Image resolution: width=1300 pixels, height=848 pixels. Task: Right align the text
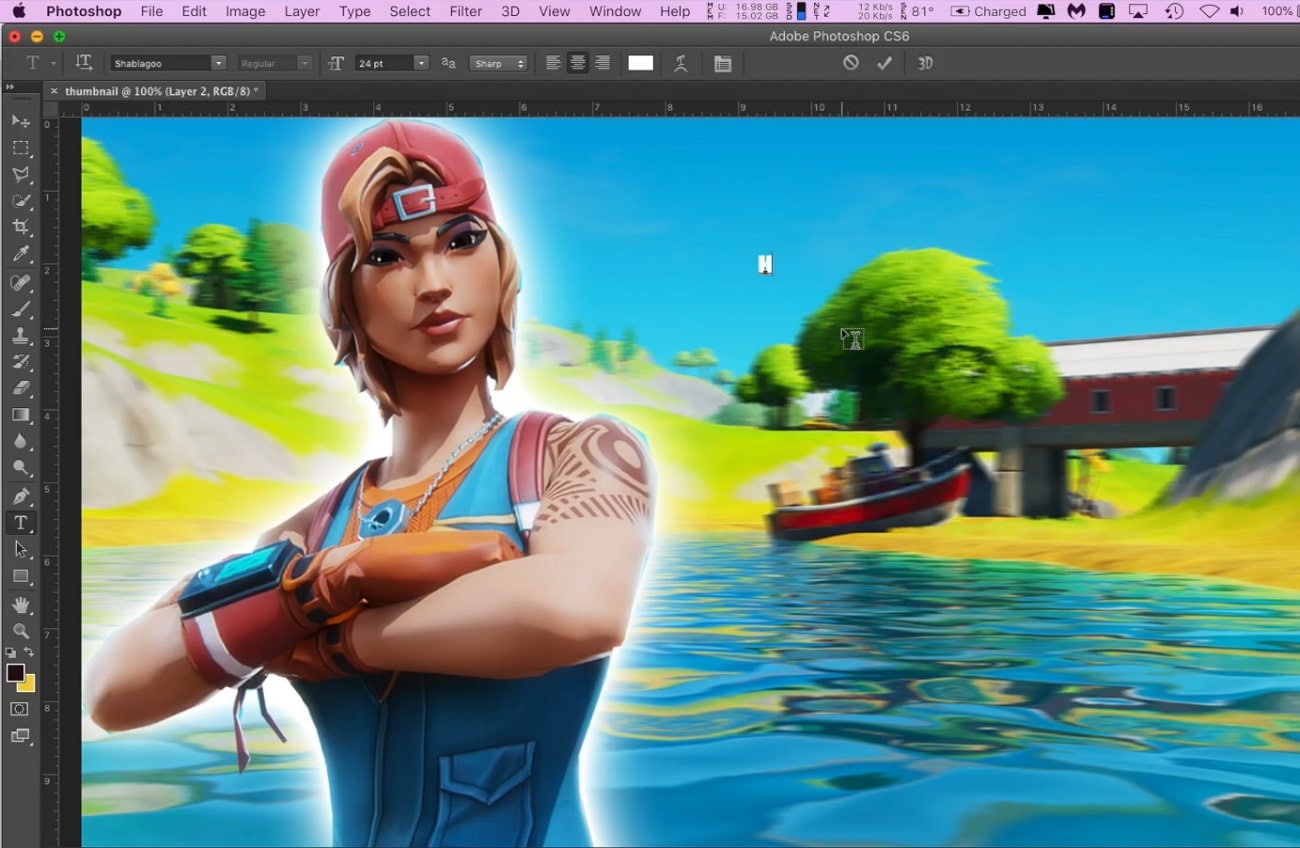[602, 63]
